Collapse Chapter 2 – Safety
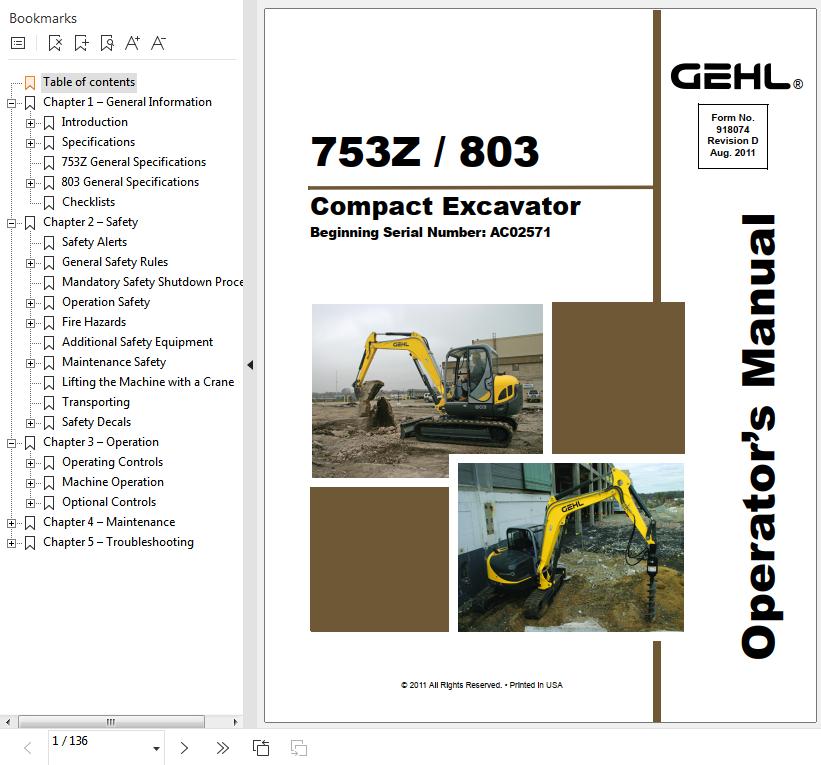821x765 pixels. (12, 223)
